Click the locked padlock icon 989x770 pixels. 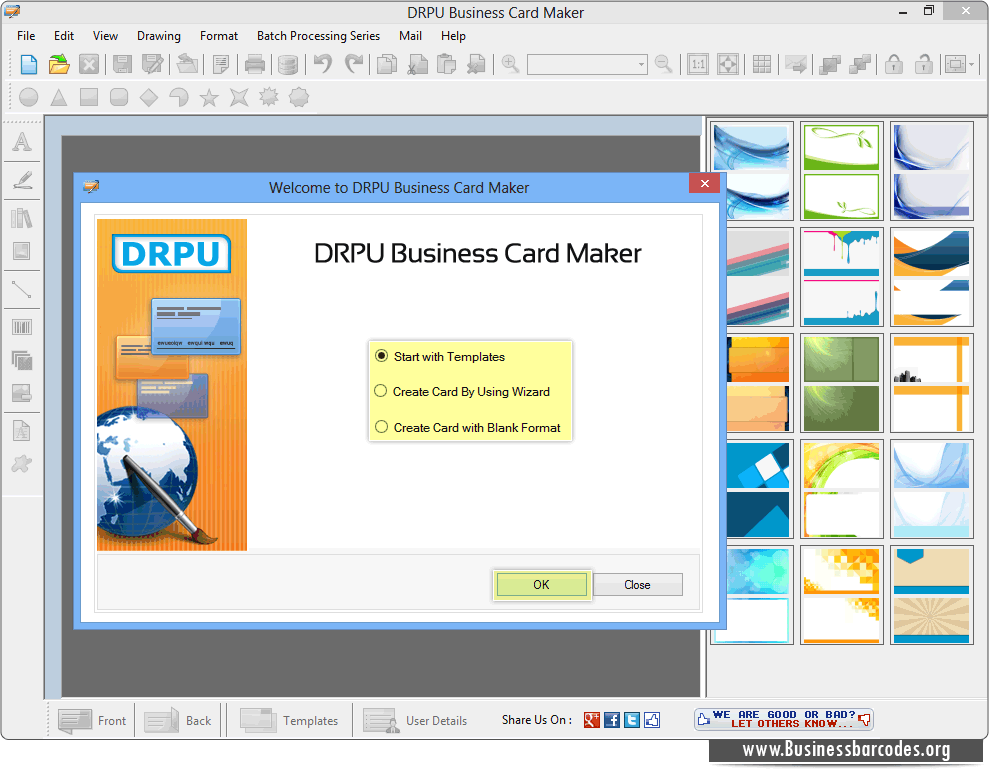coord(893,64)
